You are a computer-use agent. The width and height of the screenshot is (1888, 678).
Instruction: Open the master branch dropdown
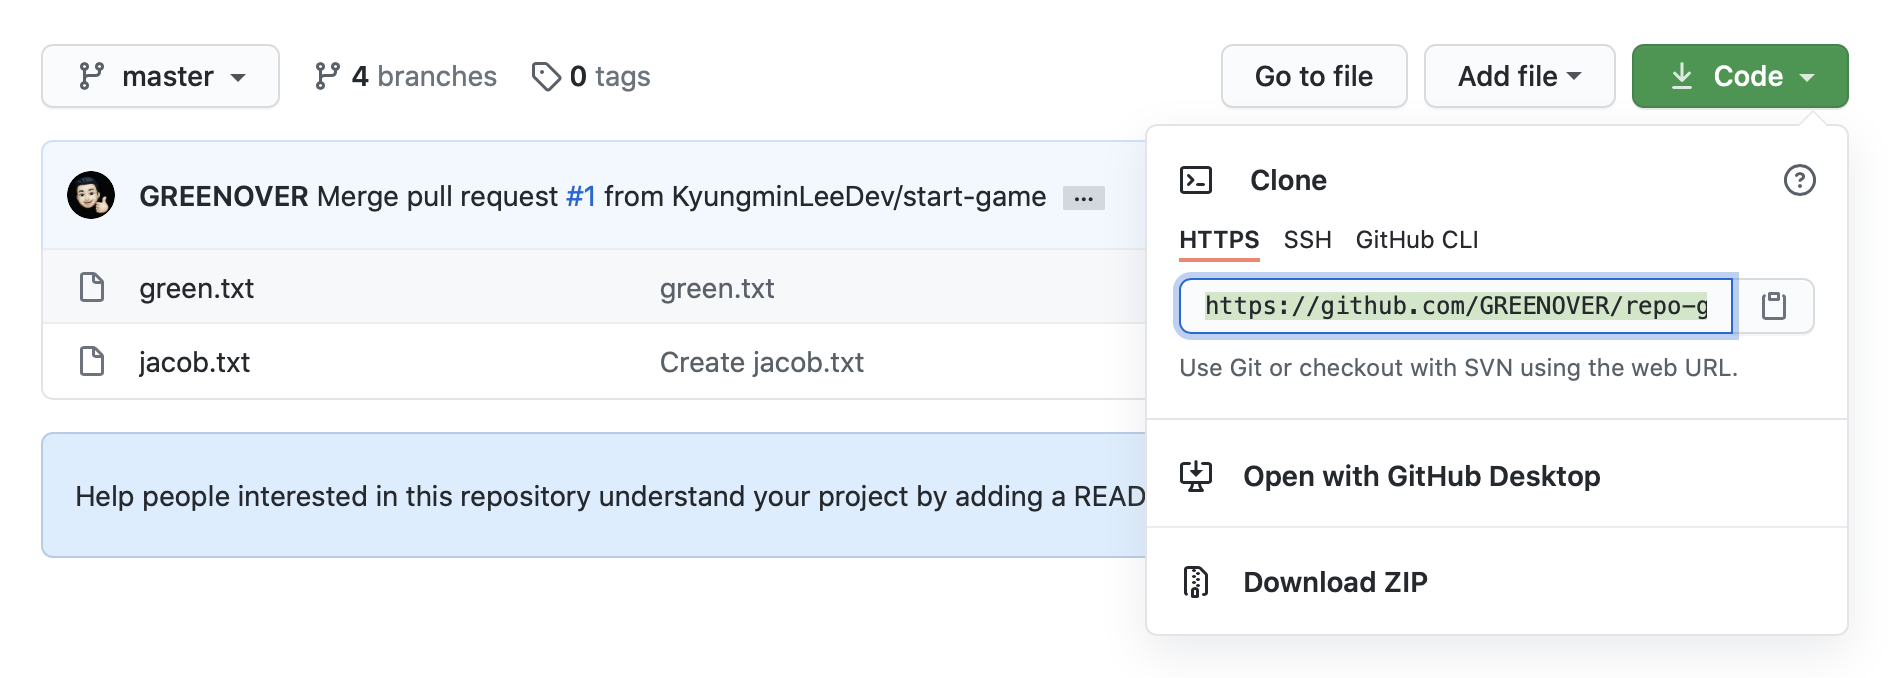point(161,76)
